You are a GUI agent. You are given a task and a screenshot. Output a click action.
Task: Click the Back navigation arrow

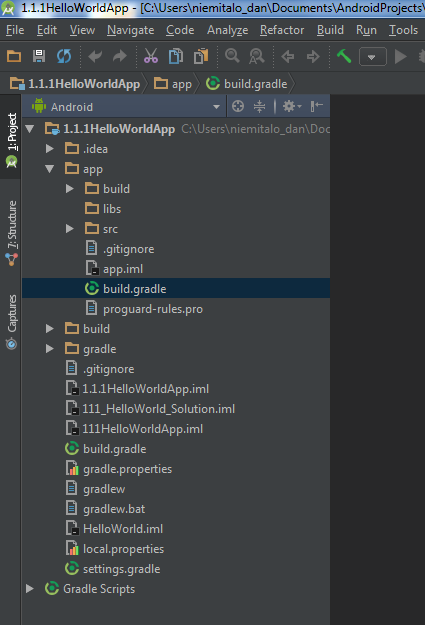pyautogui.click(x=288, y=57)
